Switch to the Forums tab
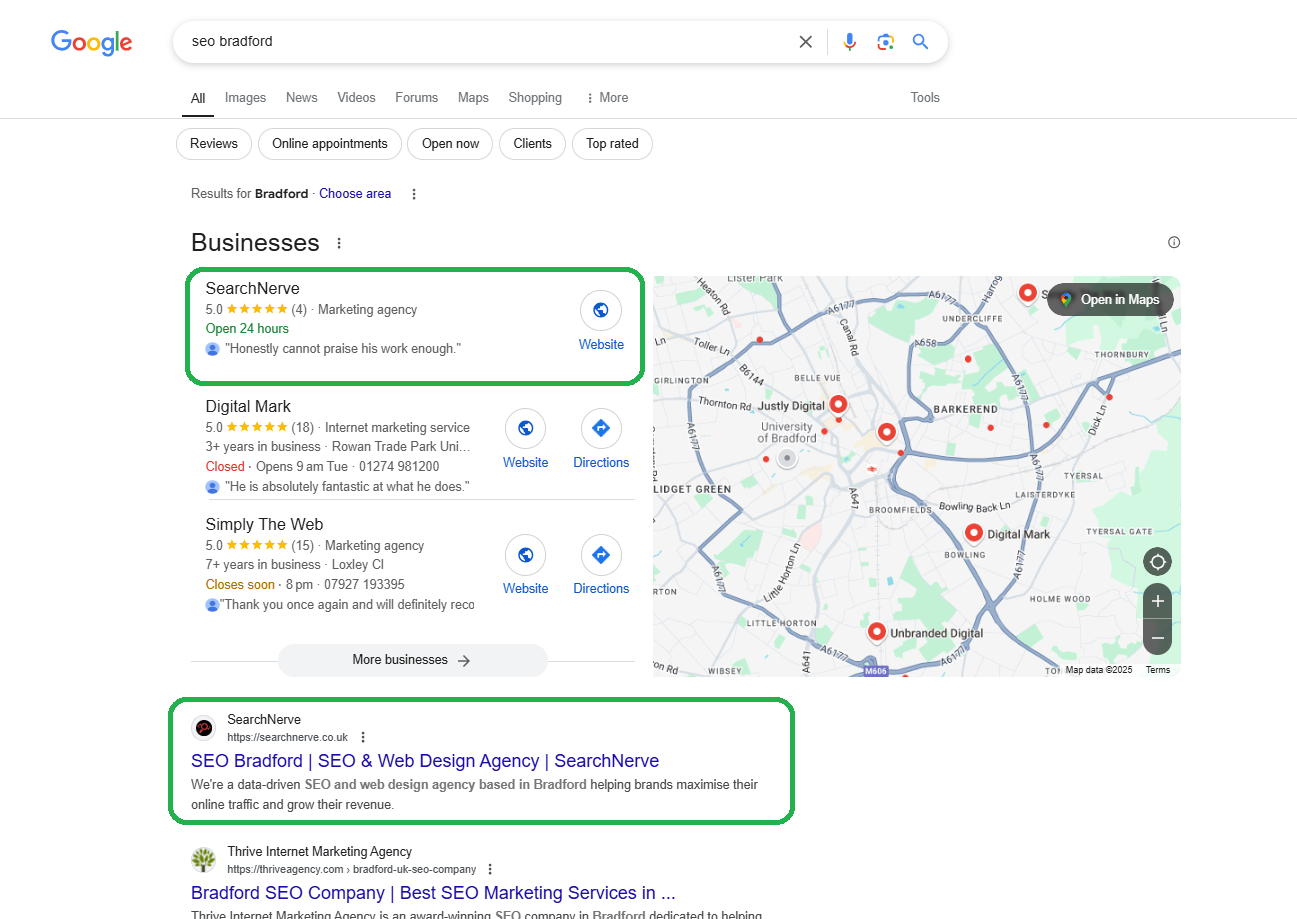The image size is (1297, 919). point(416,98)
